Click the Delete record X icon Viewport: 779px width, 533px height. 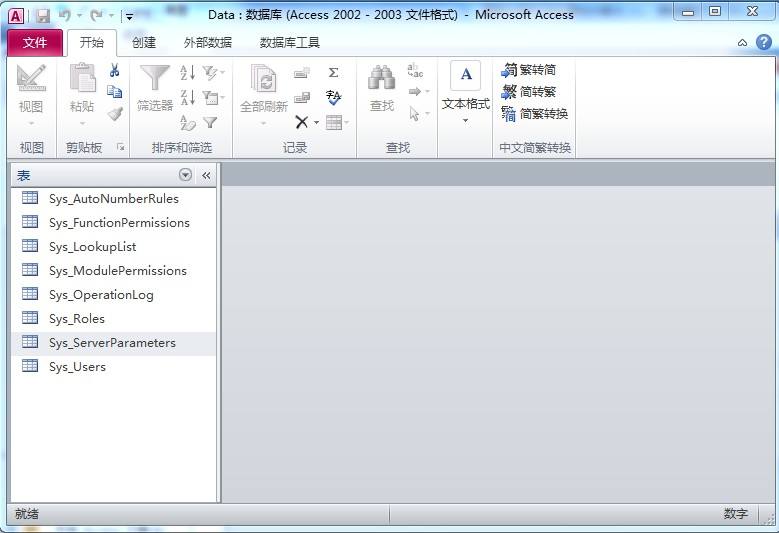301,122
